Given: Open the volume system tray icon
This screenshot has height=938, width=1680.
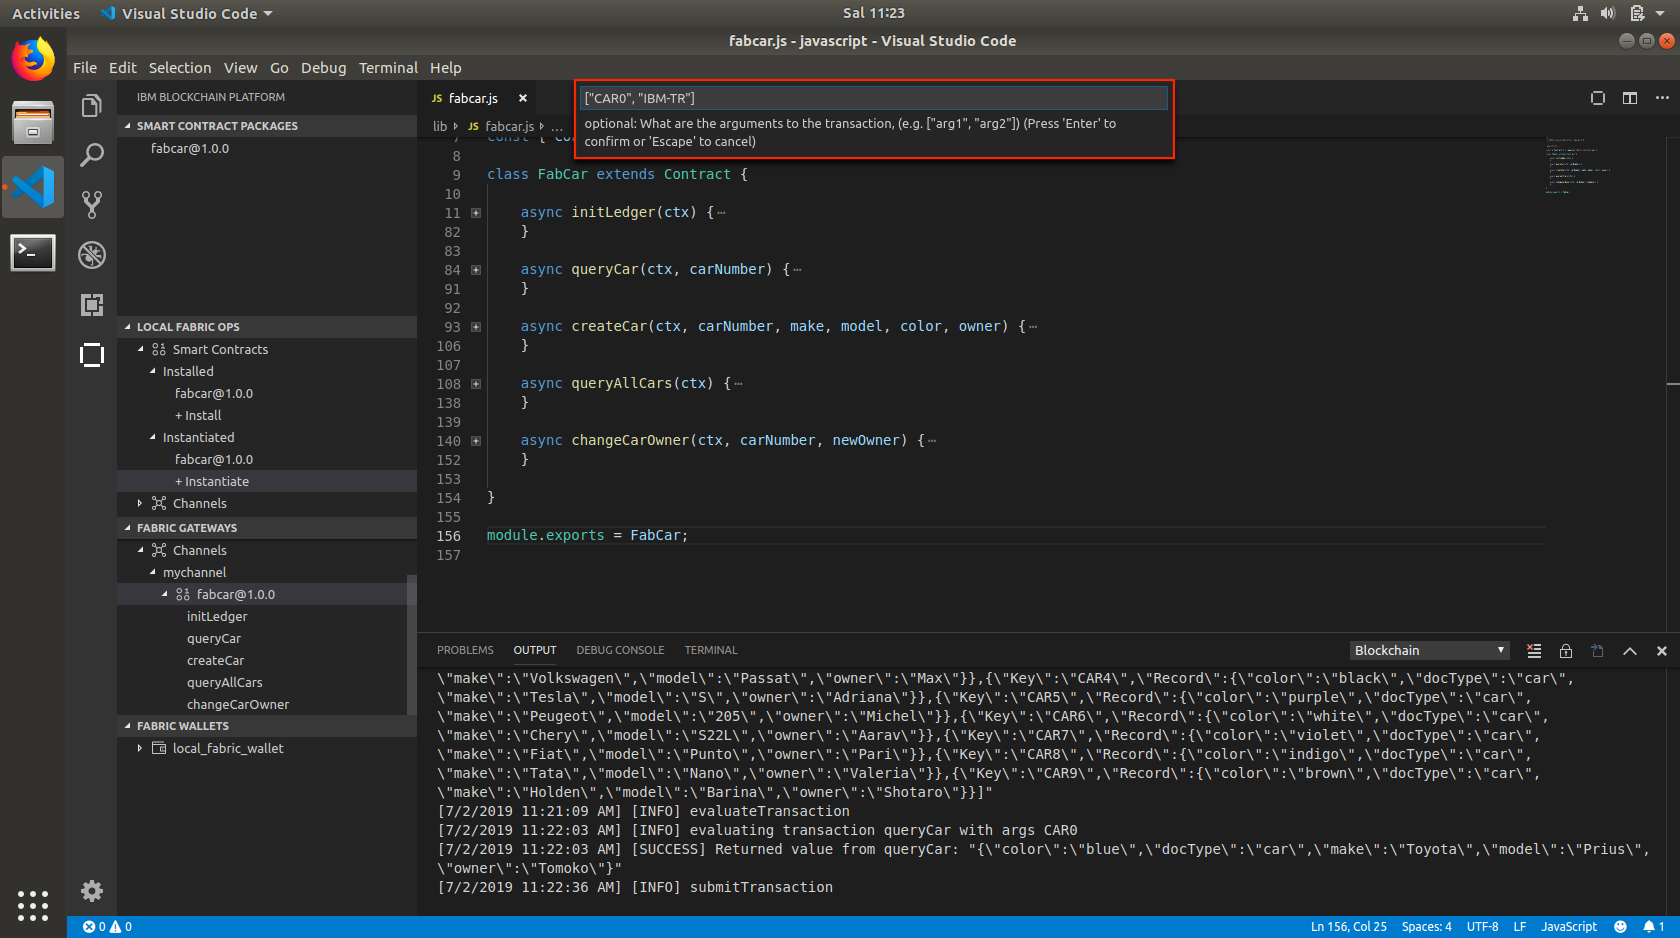Looking at the screenshot, I should point(1607,13).
